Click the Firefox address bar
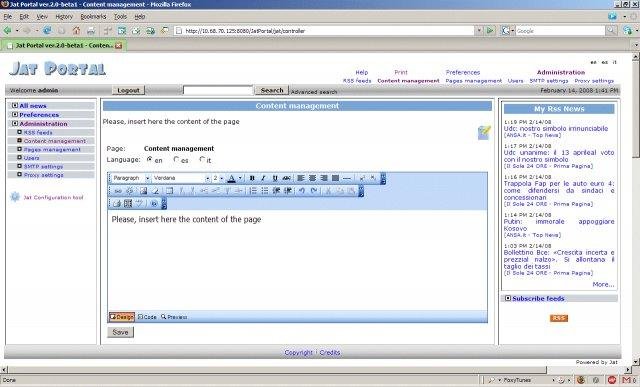The width and height of the screenshot is (640, 387). [324, 31]
